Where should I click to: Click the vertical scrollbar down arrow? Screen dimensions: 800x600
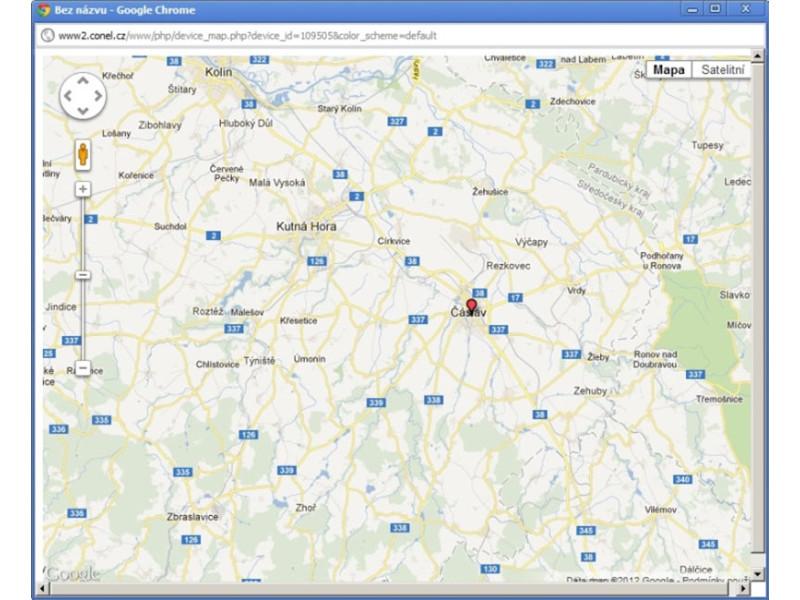click(x=758, y=573)
